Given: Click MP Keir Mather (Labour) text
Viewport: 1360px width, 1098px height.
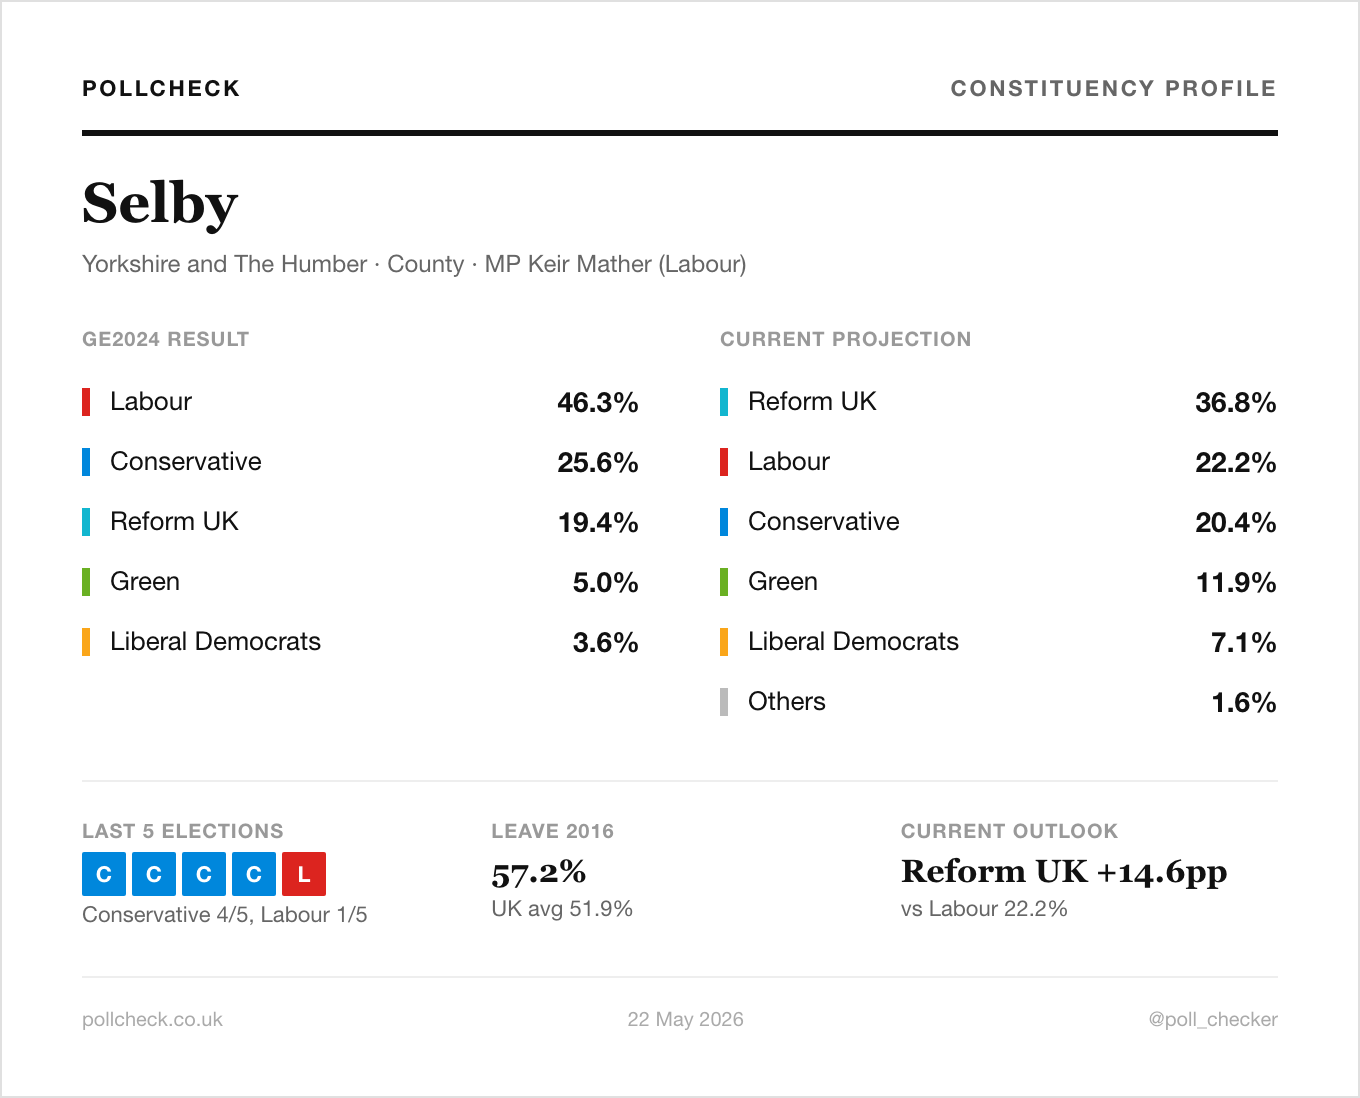Looking at the screenshot, I should 616,264.
